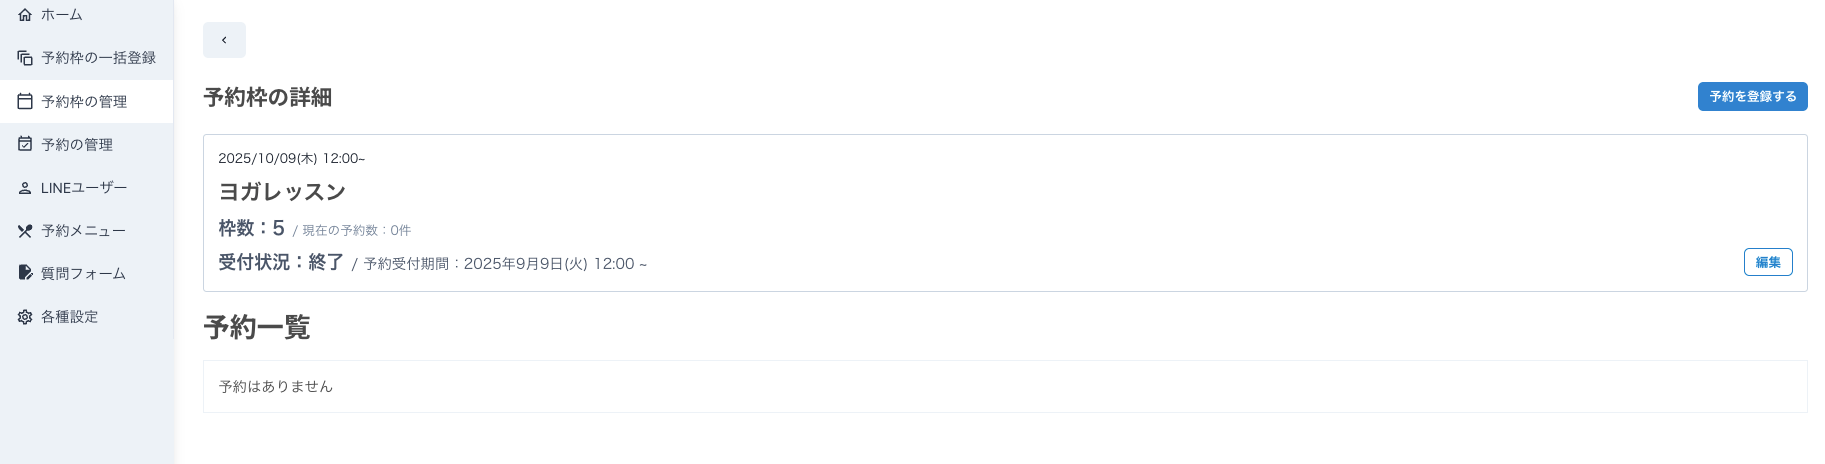1825x464 pixels.
Task: Navigate to the 予約の管理 menu label
Action: point(77,145)
